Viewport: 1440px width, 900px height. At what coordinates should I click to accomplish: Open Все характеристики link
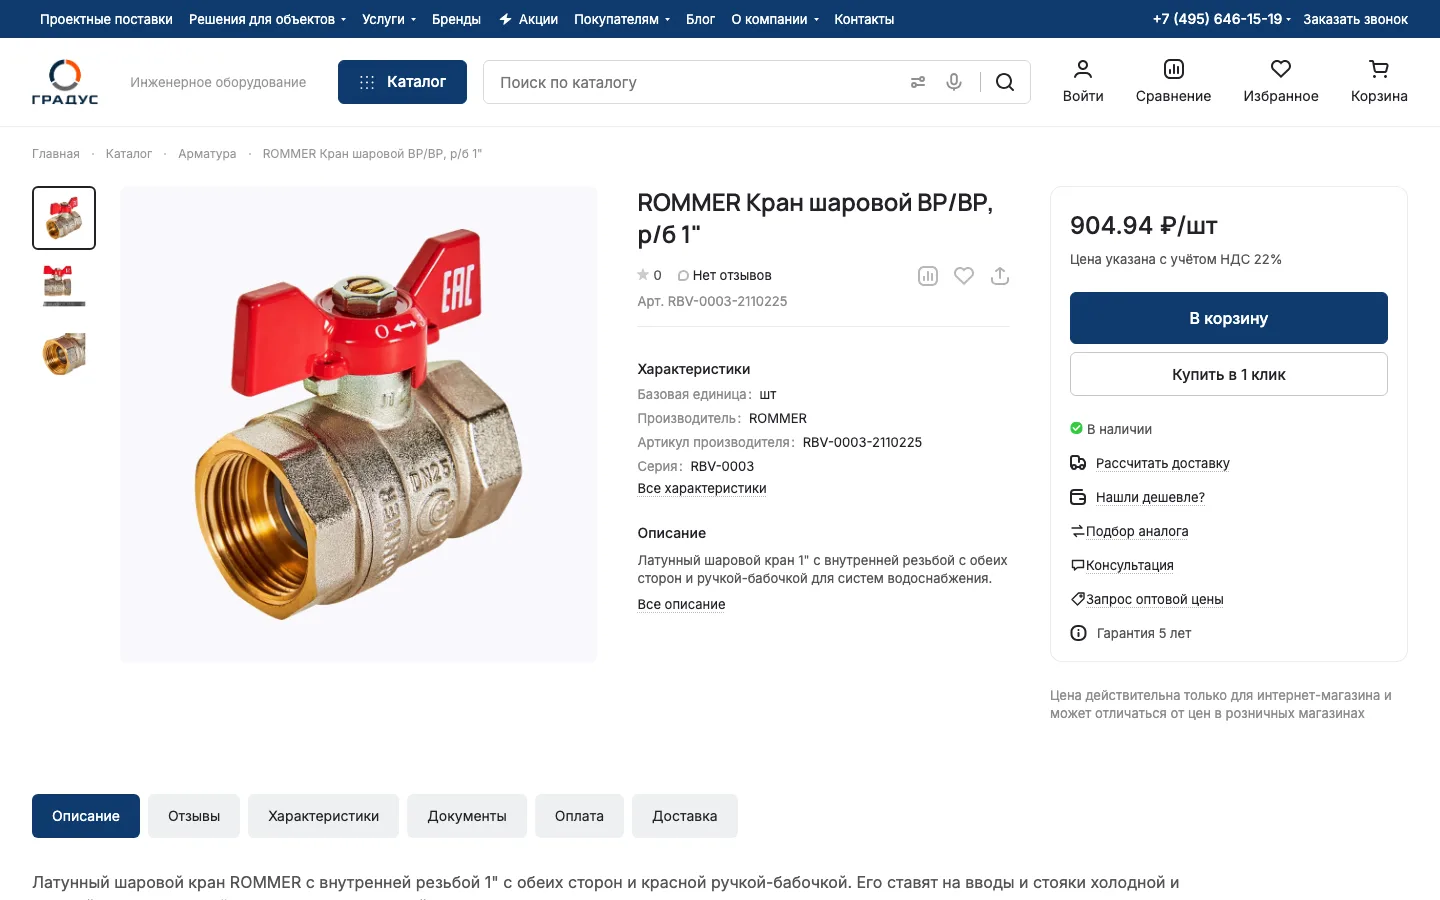coord(702,489)
